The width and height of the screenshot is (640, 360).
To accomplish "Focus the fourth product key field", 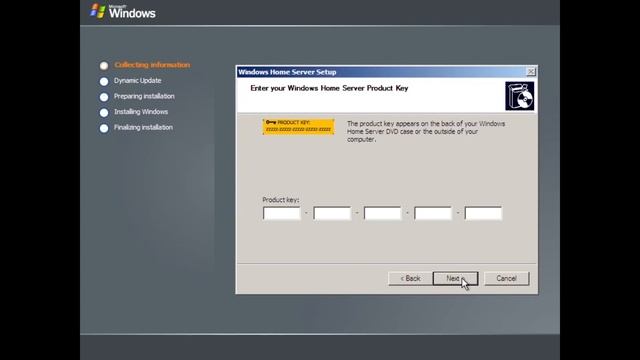I will click(433, 213).
